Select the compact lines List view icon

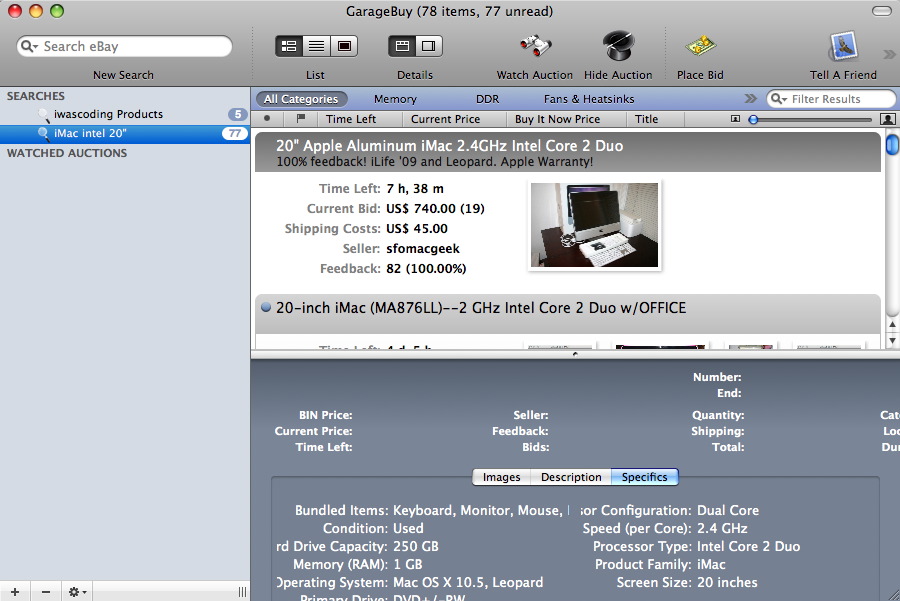[x=316, y=46]
